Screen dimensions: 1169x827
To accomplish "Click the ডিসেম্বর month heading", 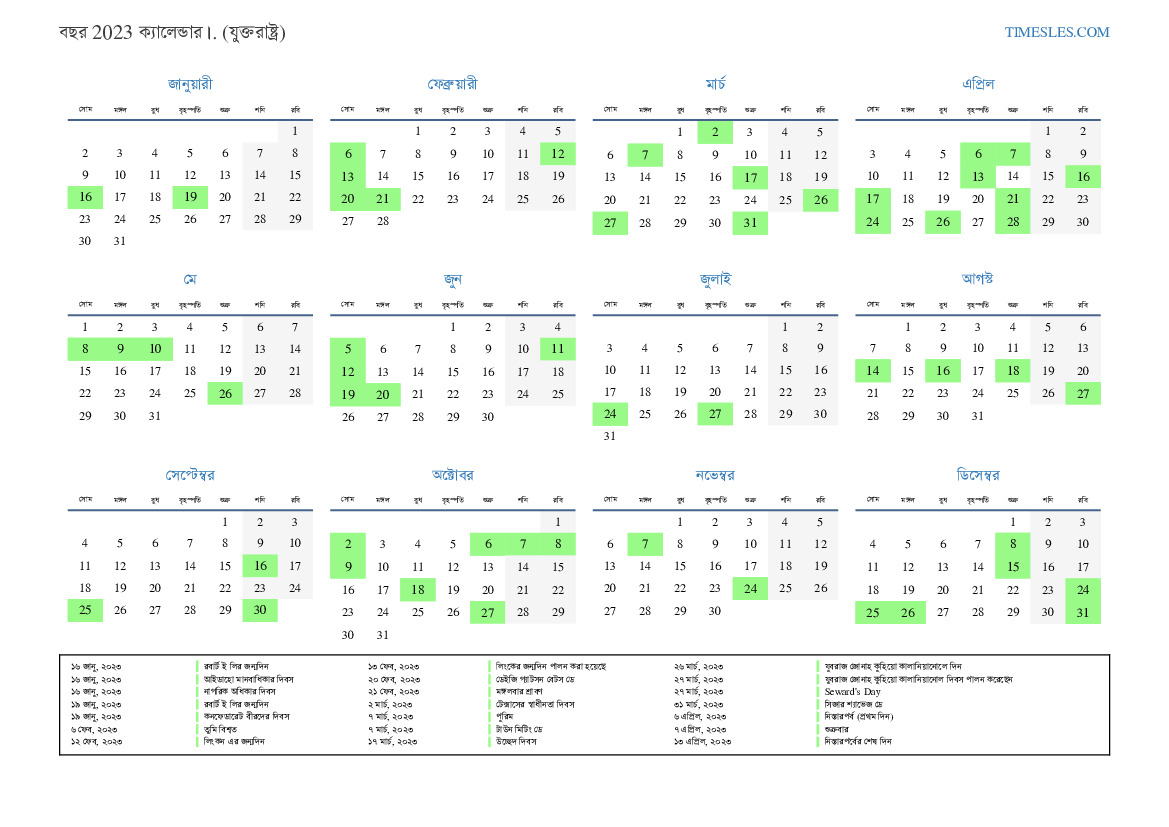I will [977, 475].
